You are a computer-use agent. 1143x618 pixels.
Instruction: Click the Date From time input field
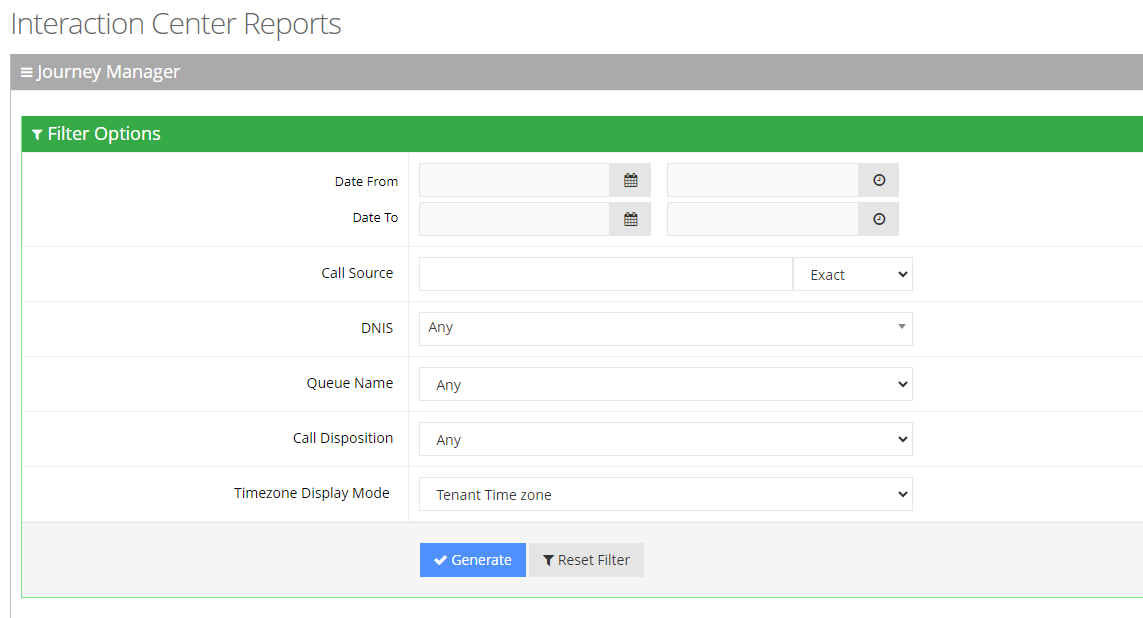click(762, 181)
